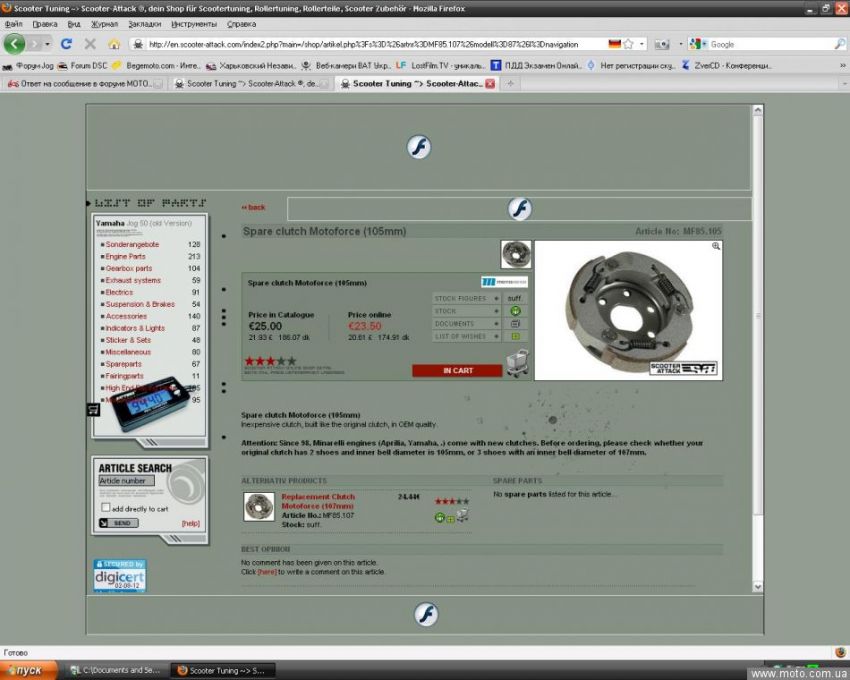This screenshot has width=850, height=680.
Task: Click the alternative product thumbnail
Action: 259,506
